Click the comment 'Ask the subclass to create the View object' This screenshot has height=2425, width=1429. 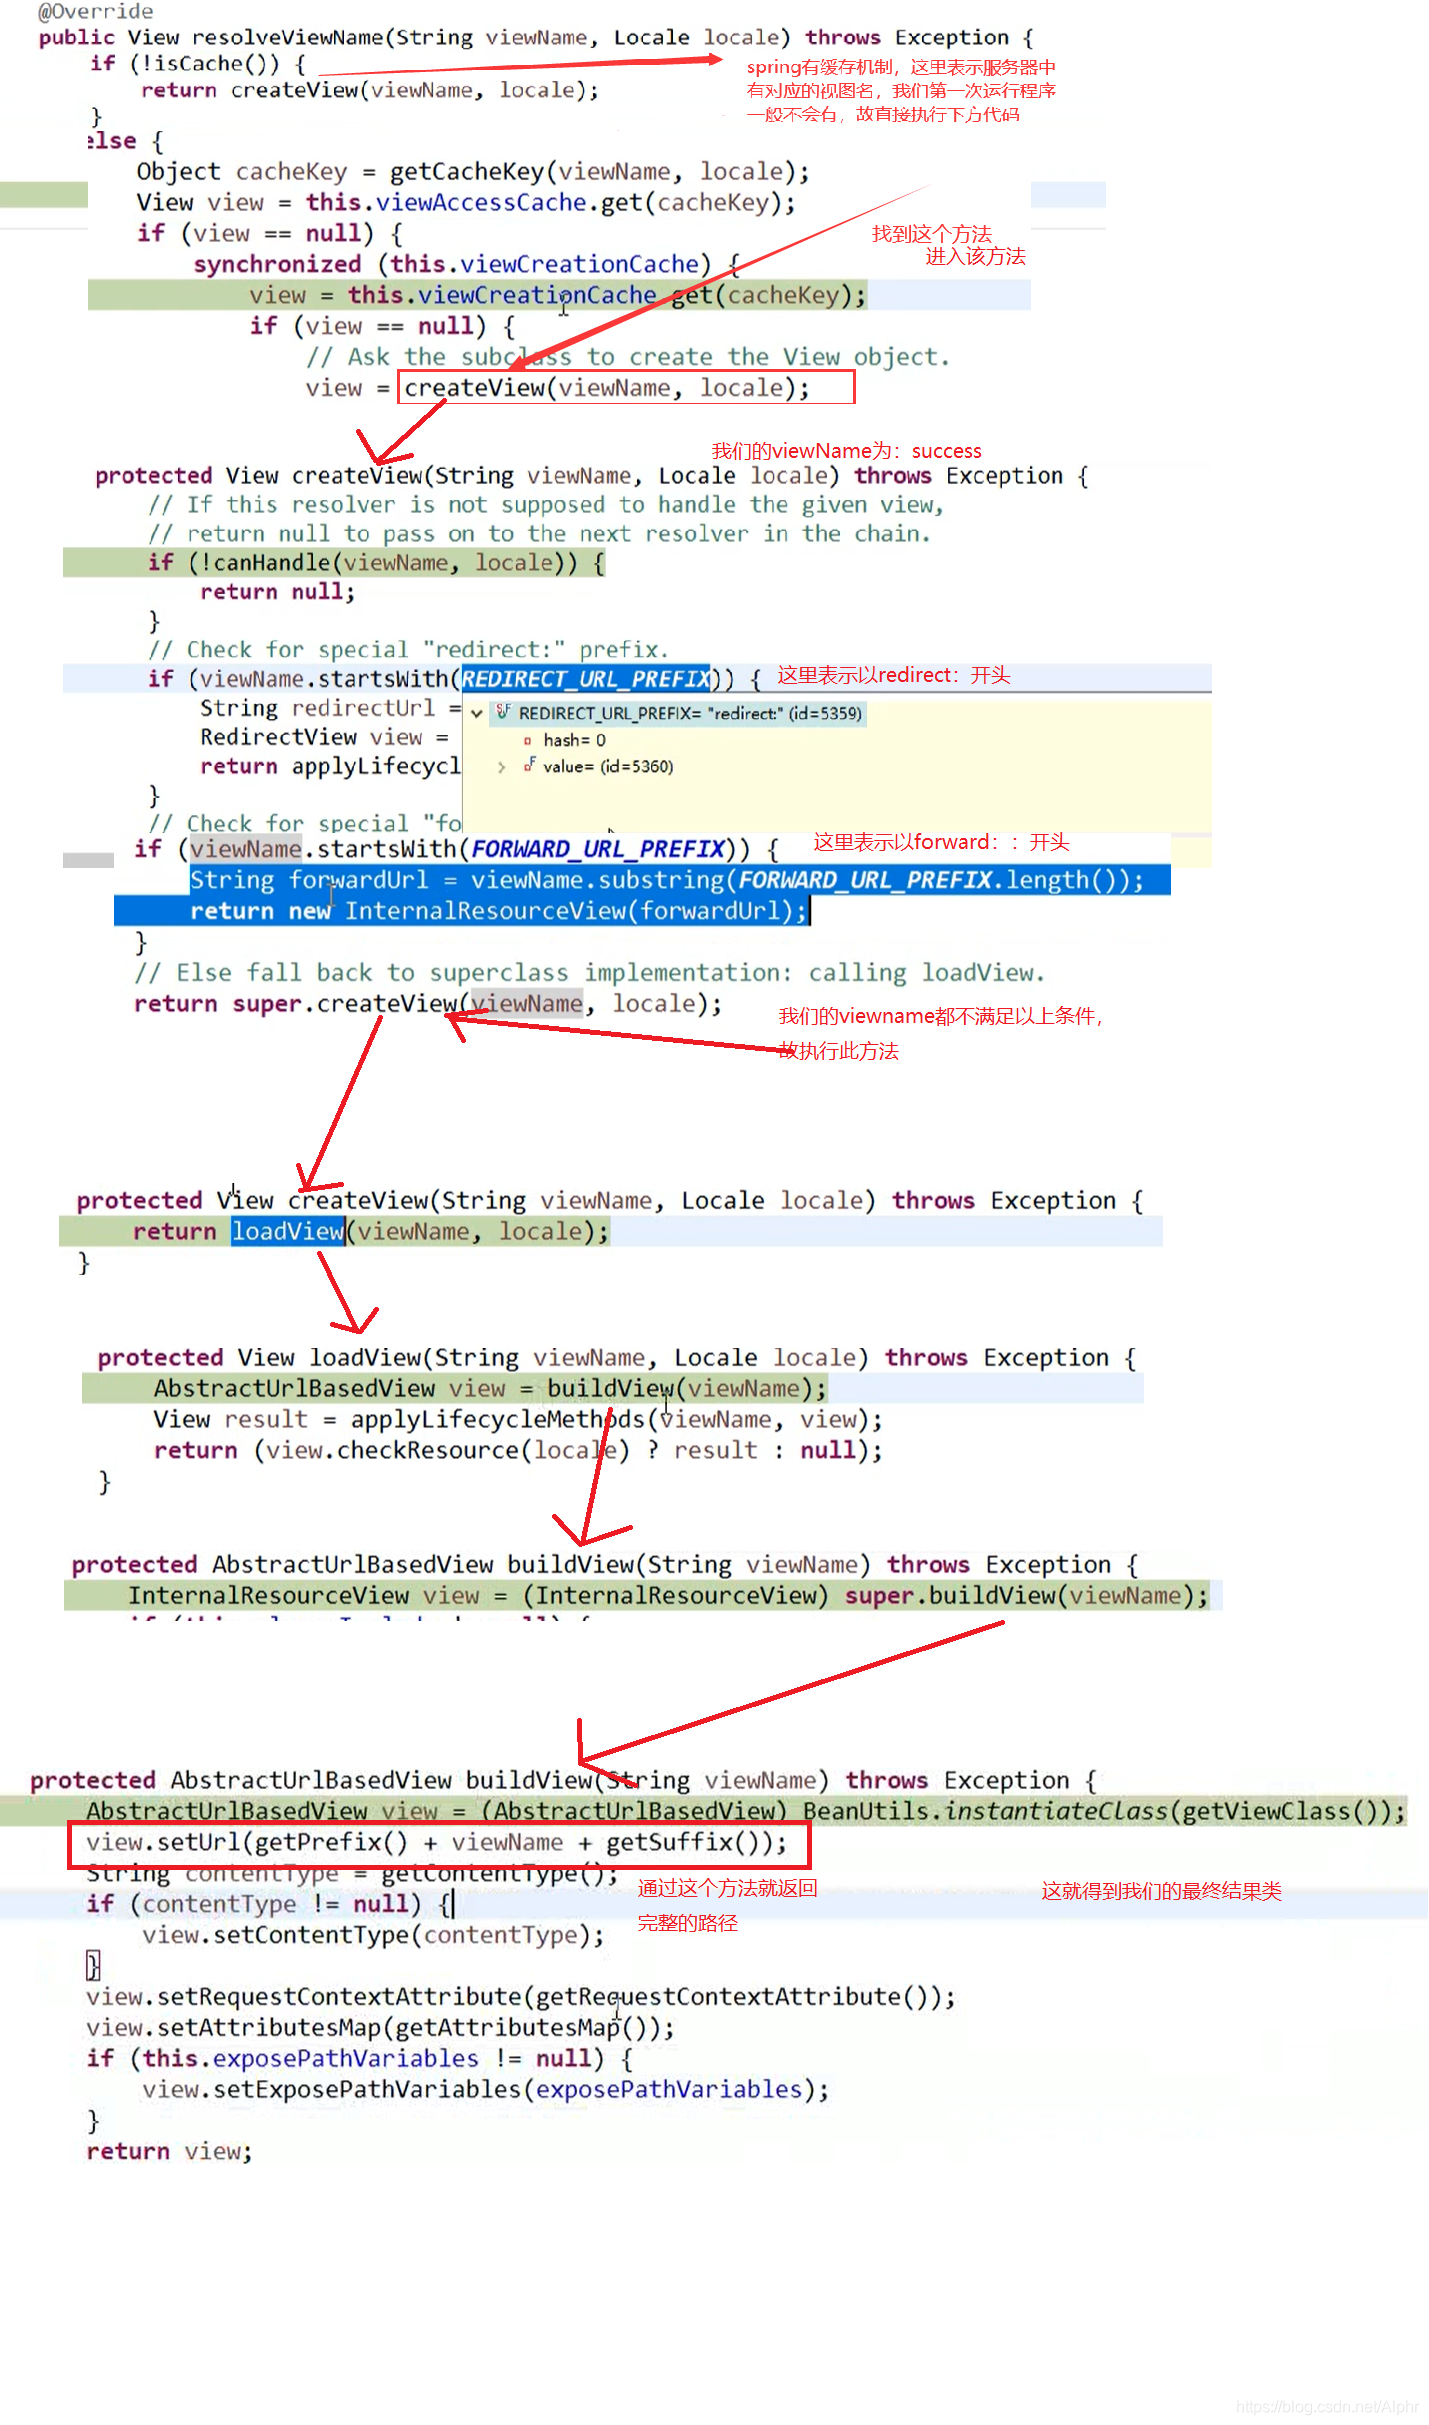(x=627, y=357)
